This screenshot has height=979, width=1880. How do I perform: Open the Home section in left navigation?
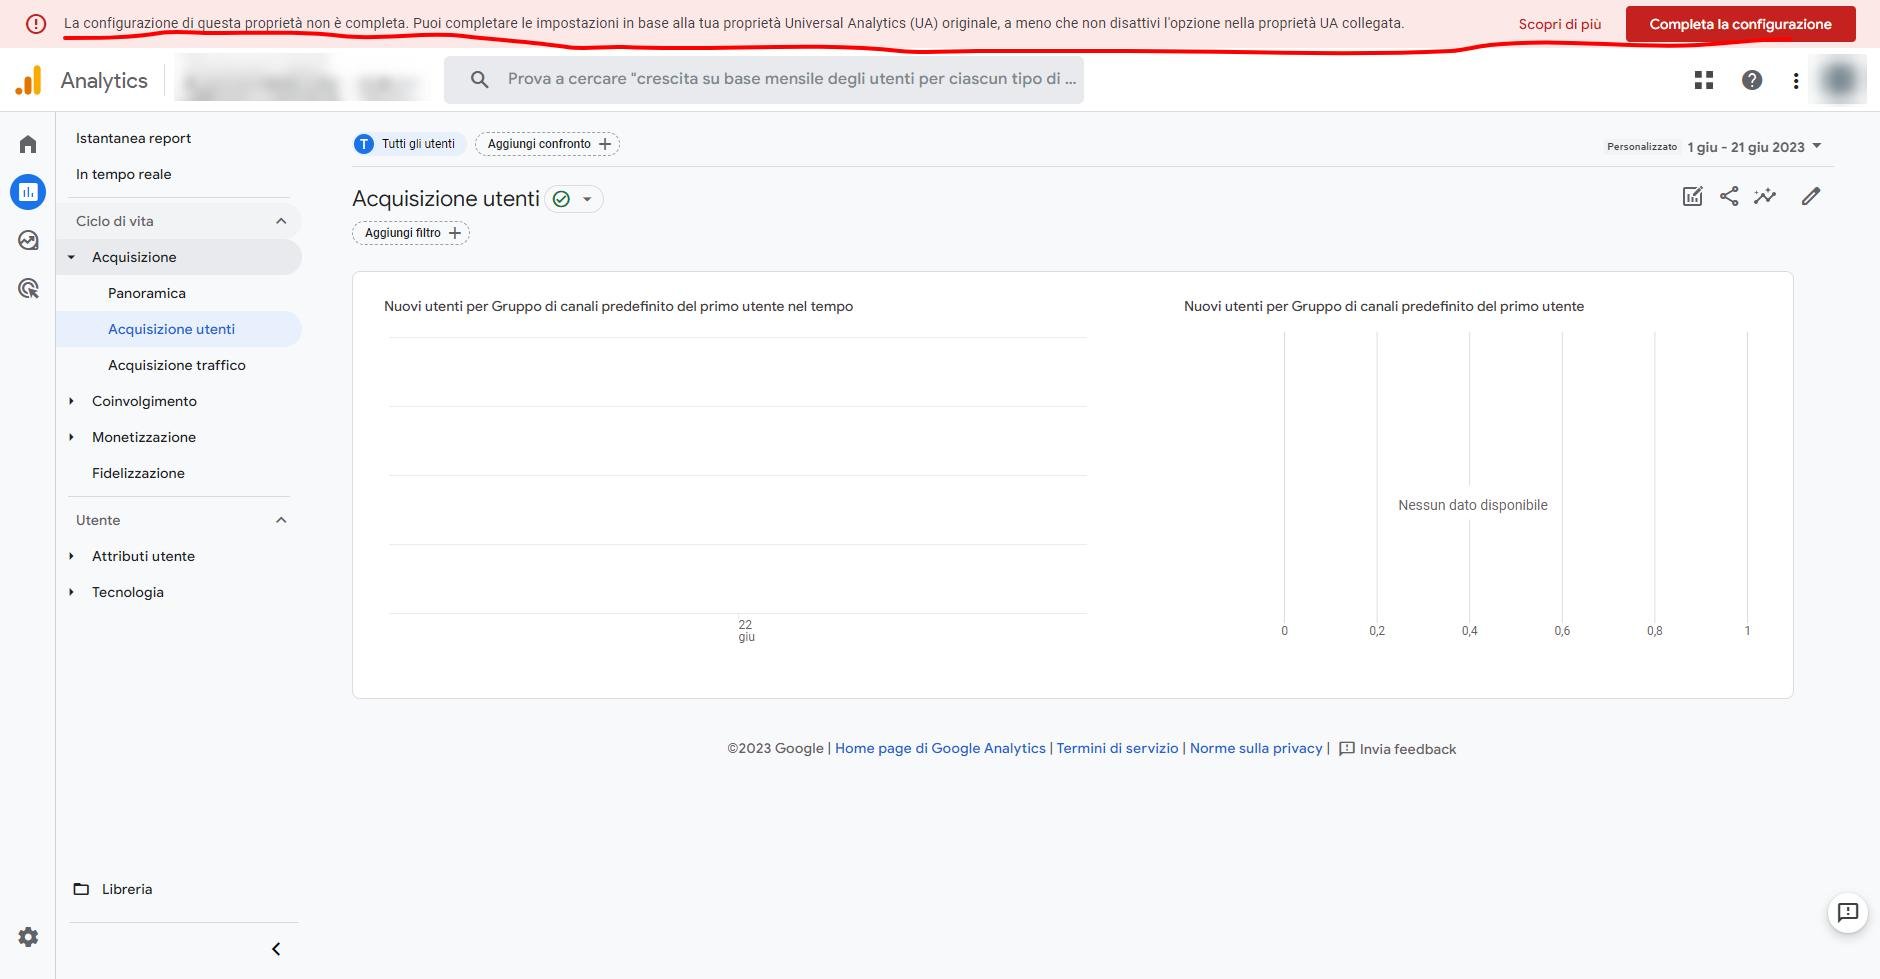(x=27, y=143)
